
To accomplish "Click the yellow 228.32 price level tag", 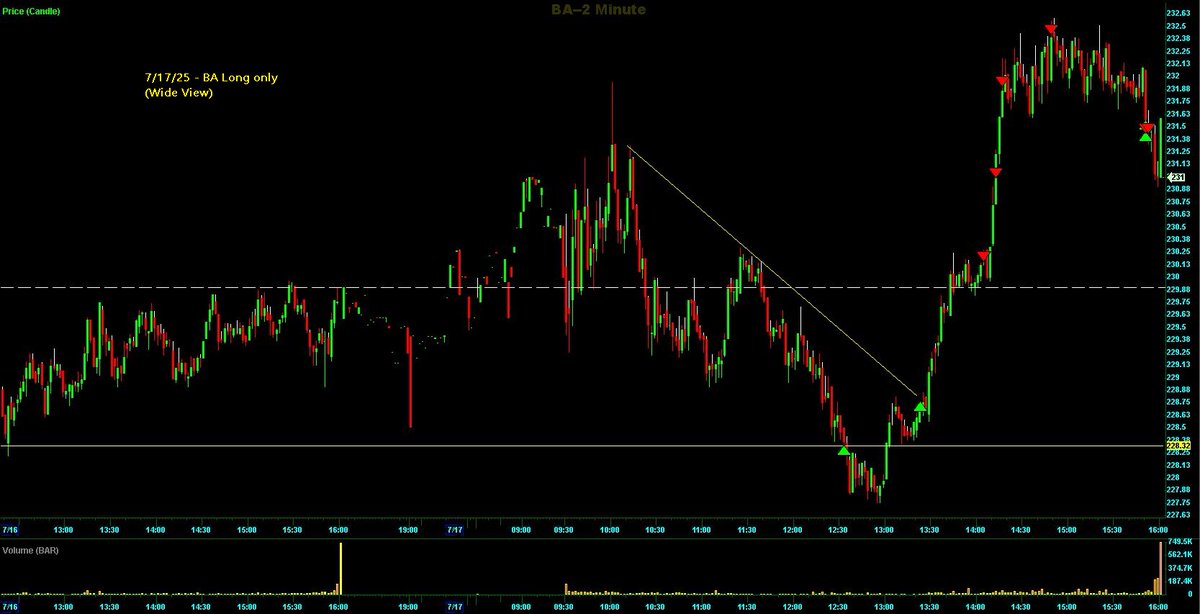I will (x=1178, y=446).
